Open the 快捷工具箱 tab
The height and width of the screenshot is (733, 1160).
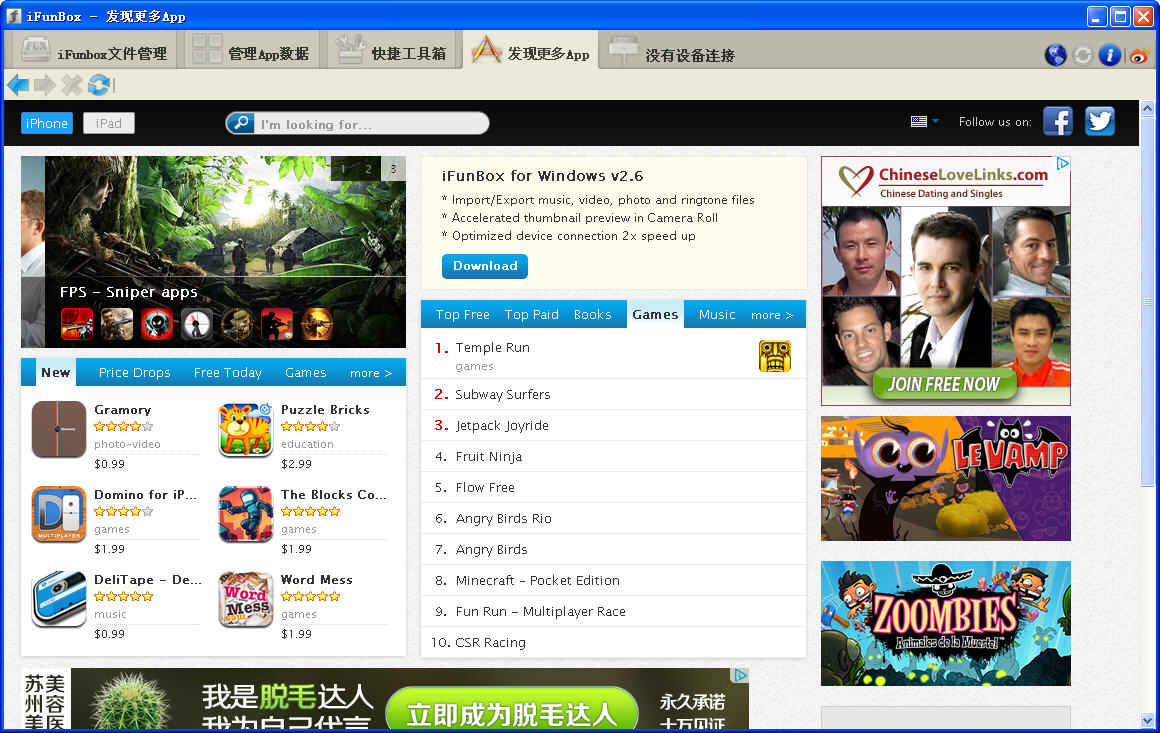(392, 50)
